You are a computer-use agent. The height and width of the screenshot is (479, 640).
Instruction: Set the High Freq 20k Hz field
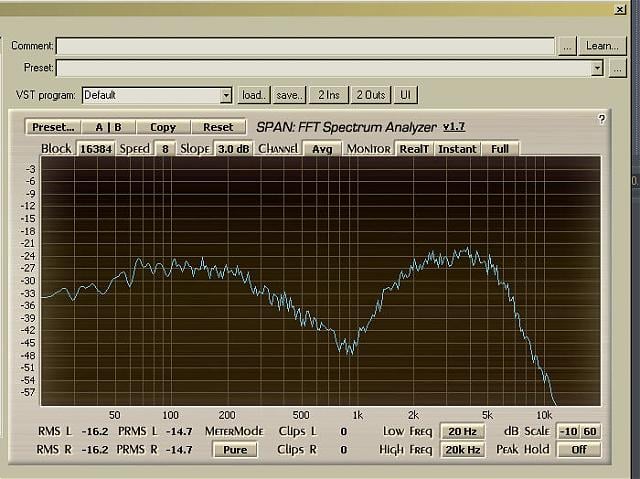pyautogui.click(x=462, y=450)
